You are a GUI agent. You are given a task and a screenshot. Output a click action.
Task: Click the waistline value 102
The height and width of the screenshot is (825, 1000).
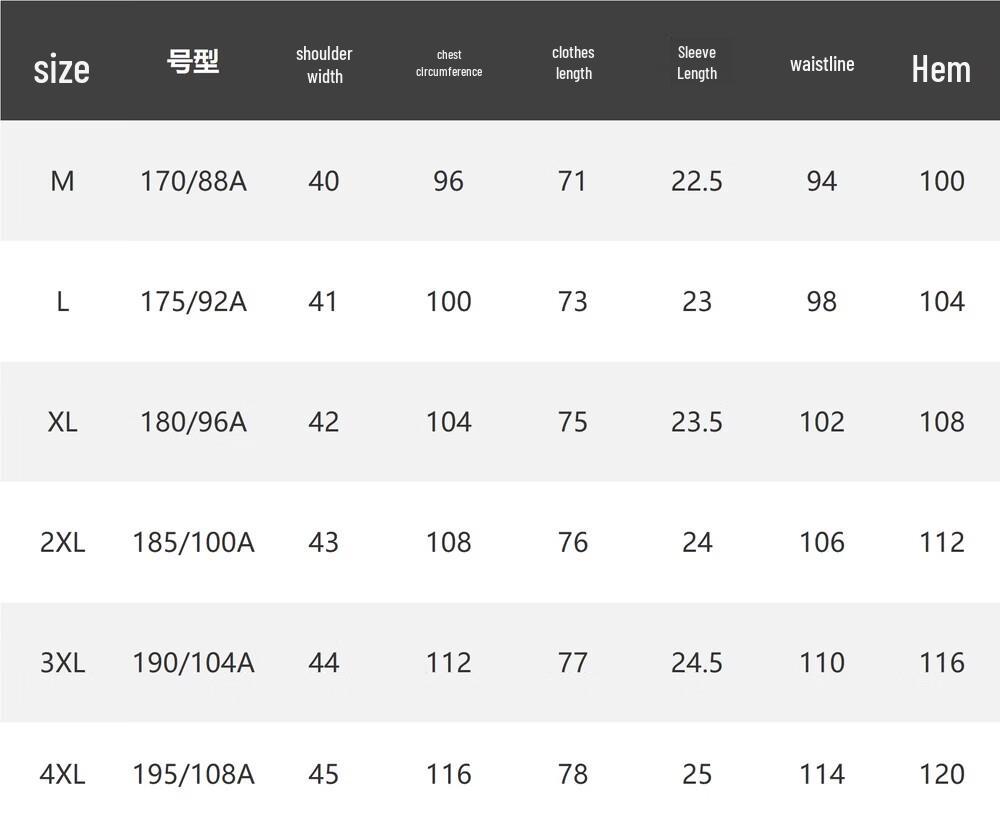tap(822, 422)
